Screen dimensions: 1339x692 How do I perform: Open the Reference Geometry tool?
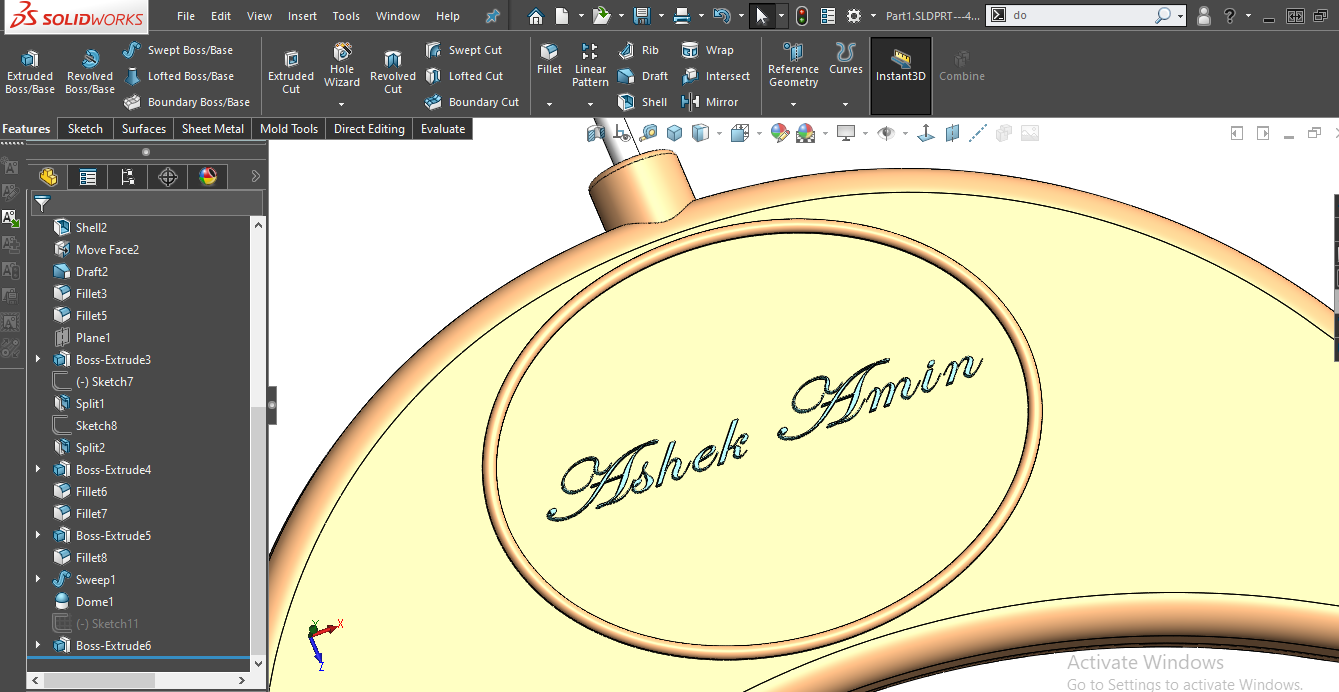pos(793,65)
